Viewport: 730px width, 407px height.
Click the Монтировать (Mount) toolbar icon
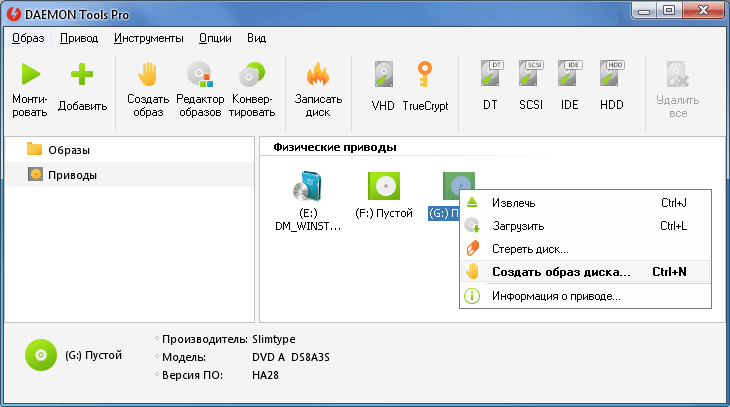30,76
